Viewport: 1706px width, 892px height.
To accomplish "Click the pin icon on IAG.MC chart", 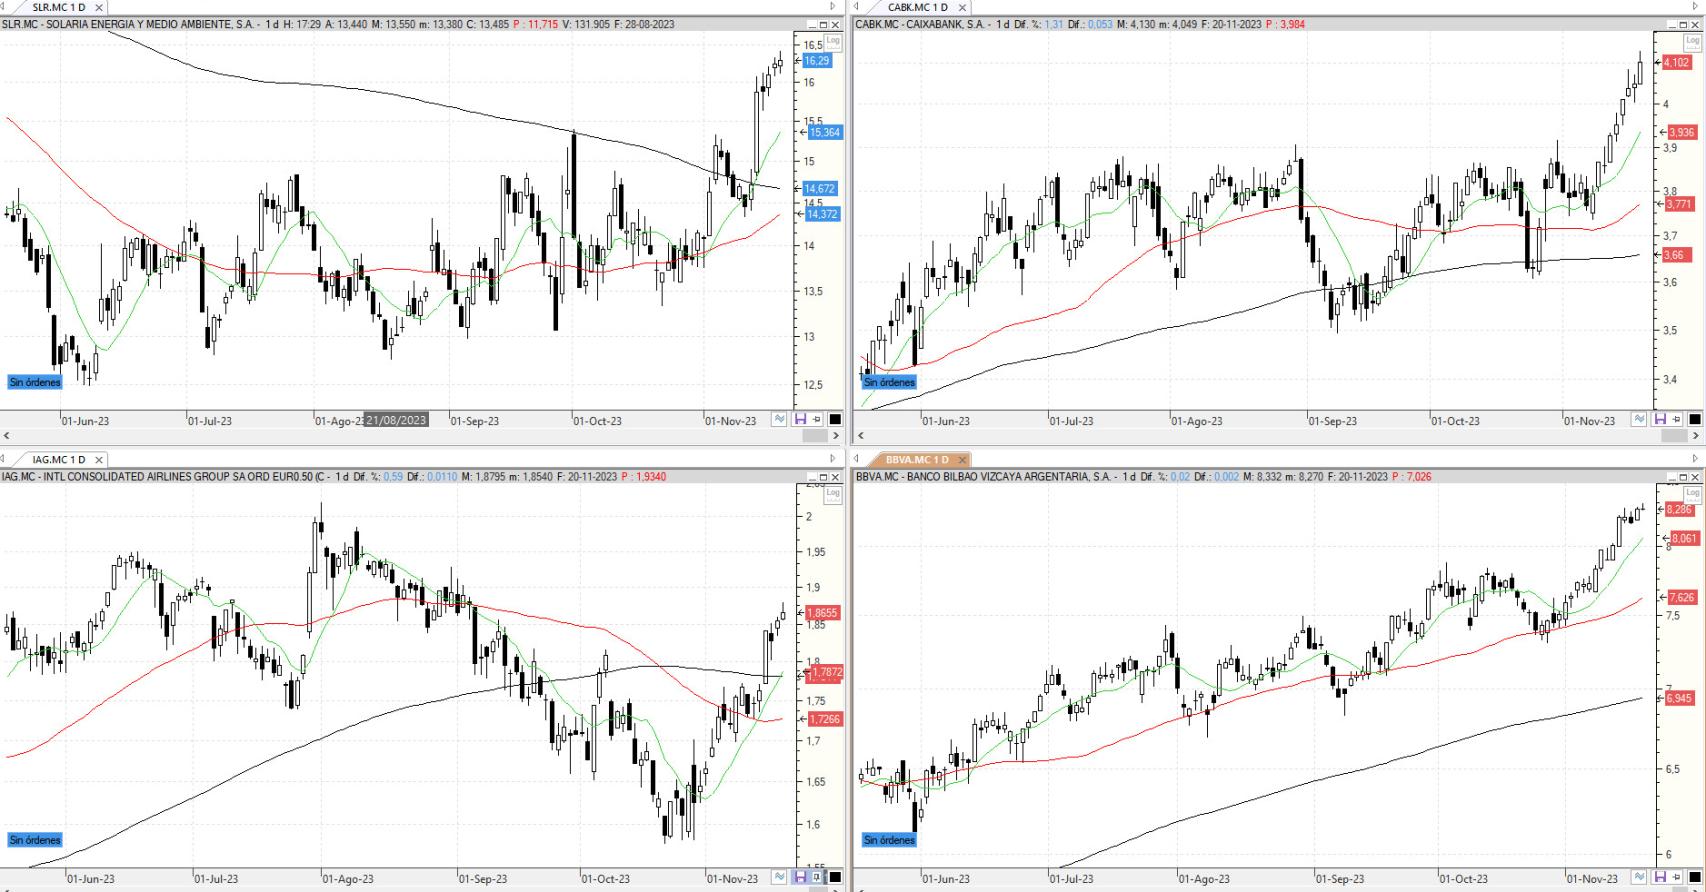I will point(817,877).
